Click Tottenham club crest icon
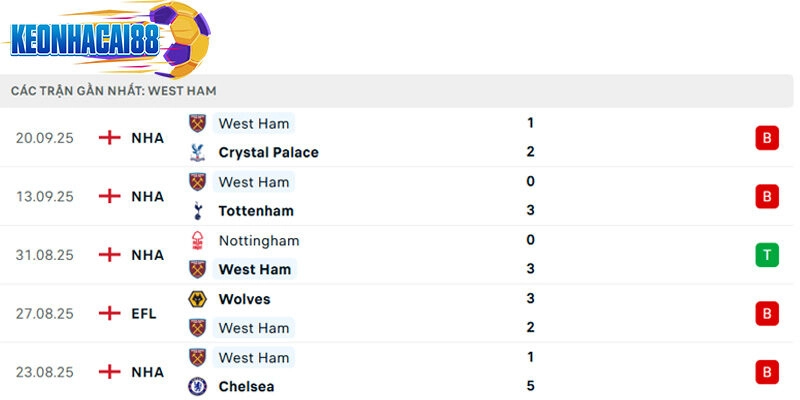The image size is (800, 400). click(197, 211)
